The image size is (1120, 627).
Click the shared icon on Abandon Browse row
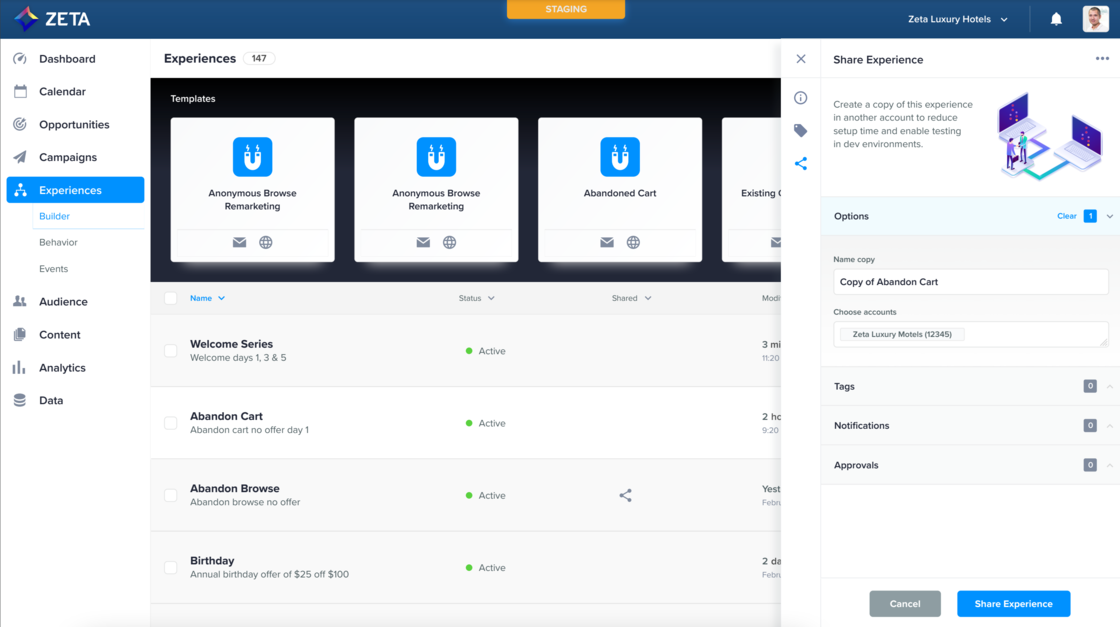pyautogui.click(x=625, y=495)
